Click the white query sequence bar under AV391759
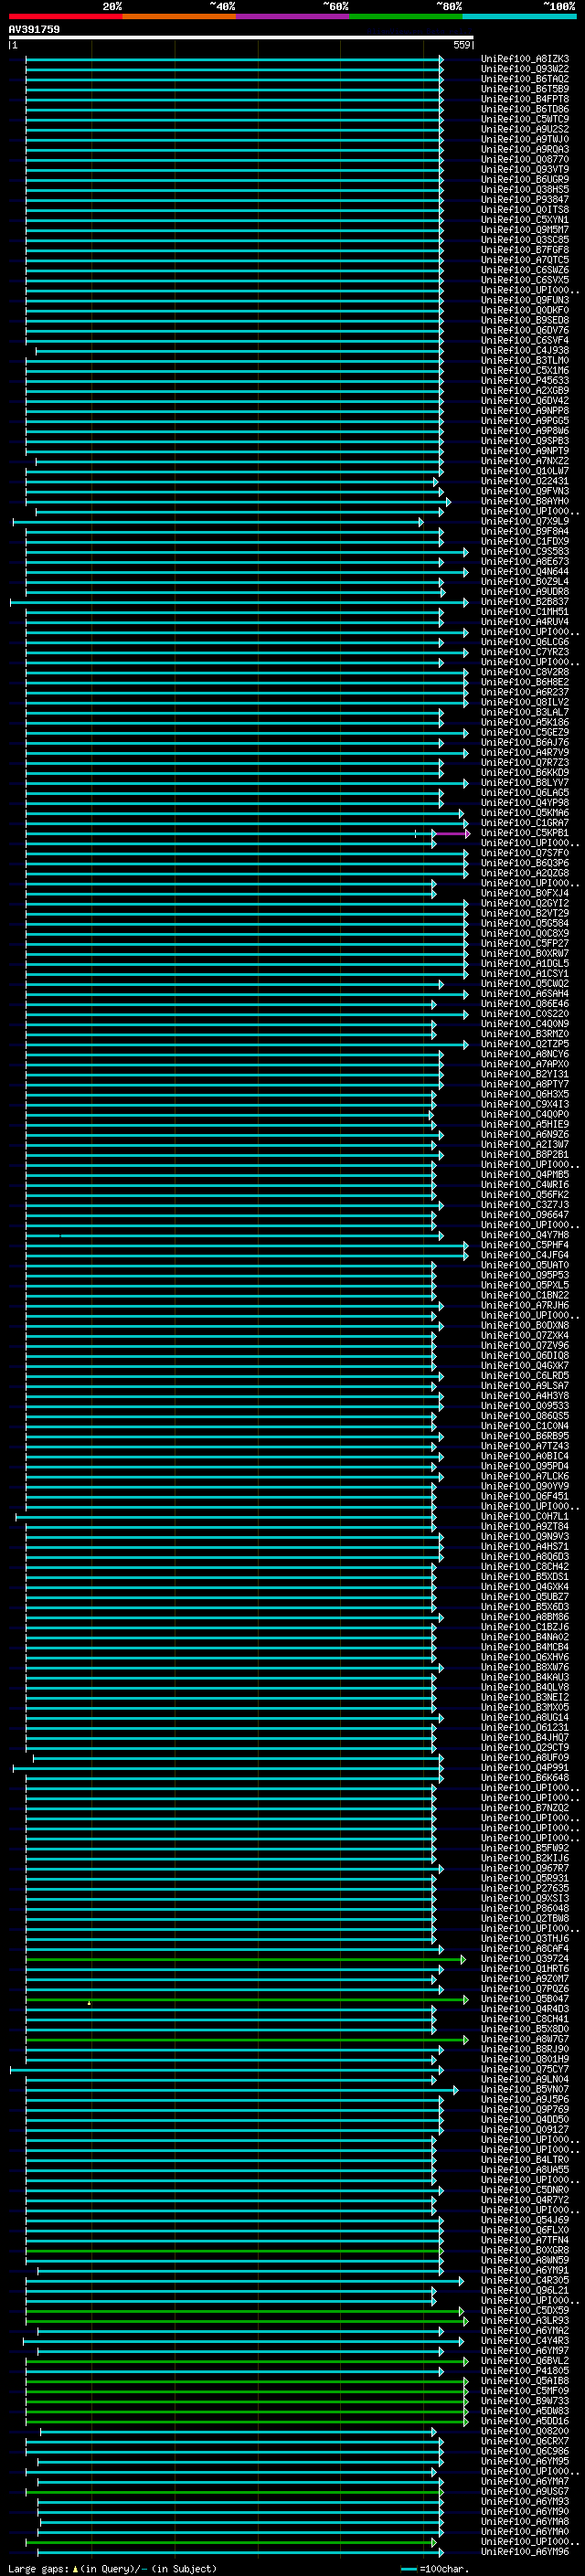This screenshot has height=2576, width=585. [241, 37]
